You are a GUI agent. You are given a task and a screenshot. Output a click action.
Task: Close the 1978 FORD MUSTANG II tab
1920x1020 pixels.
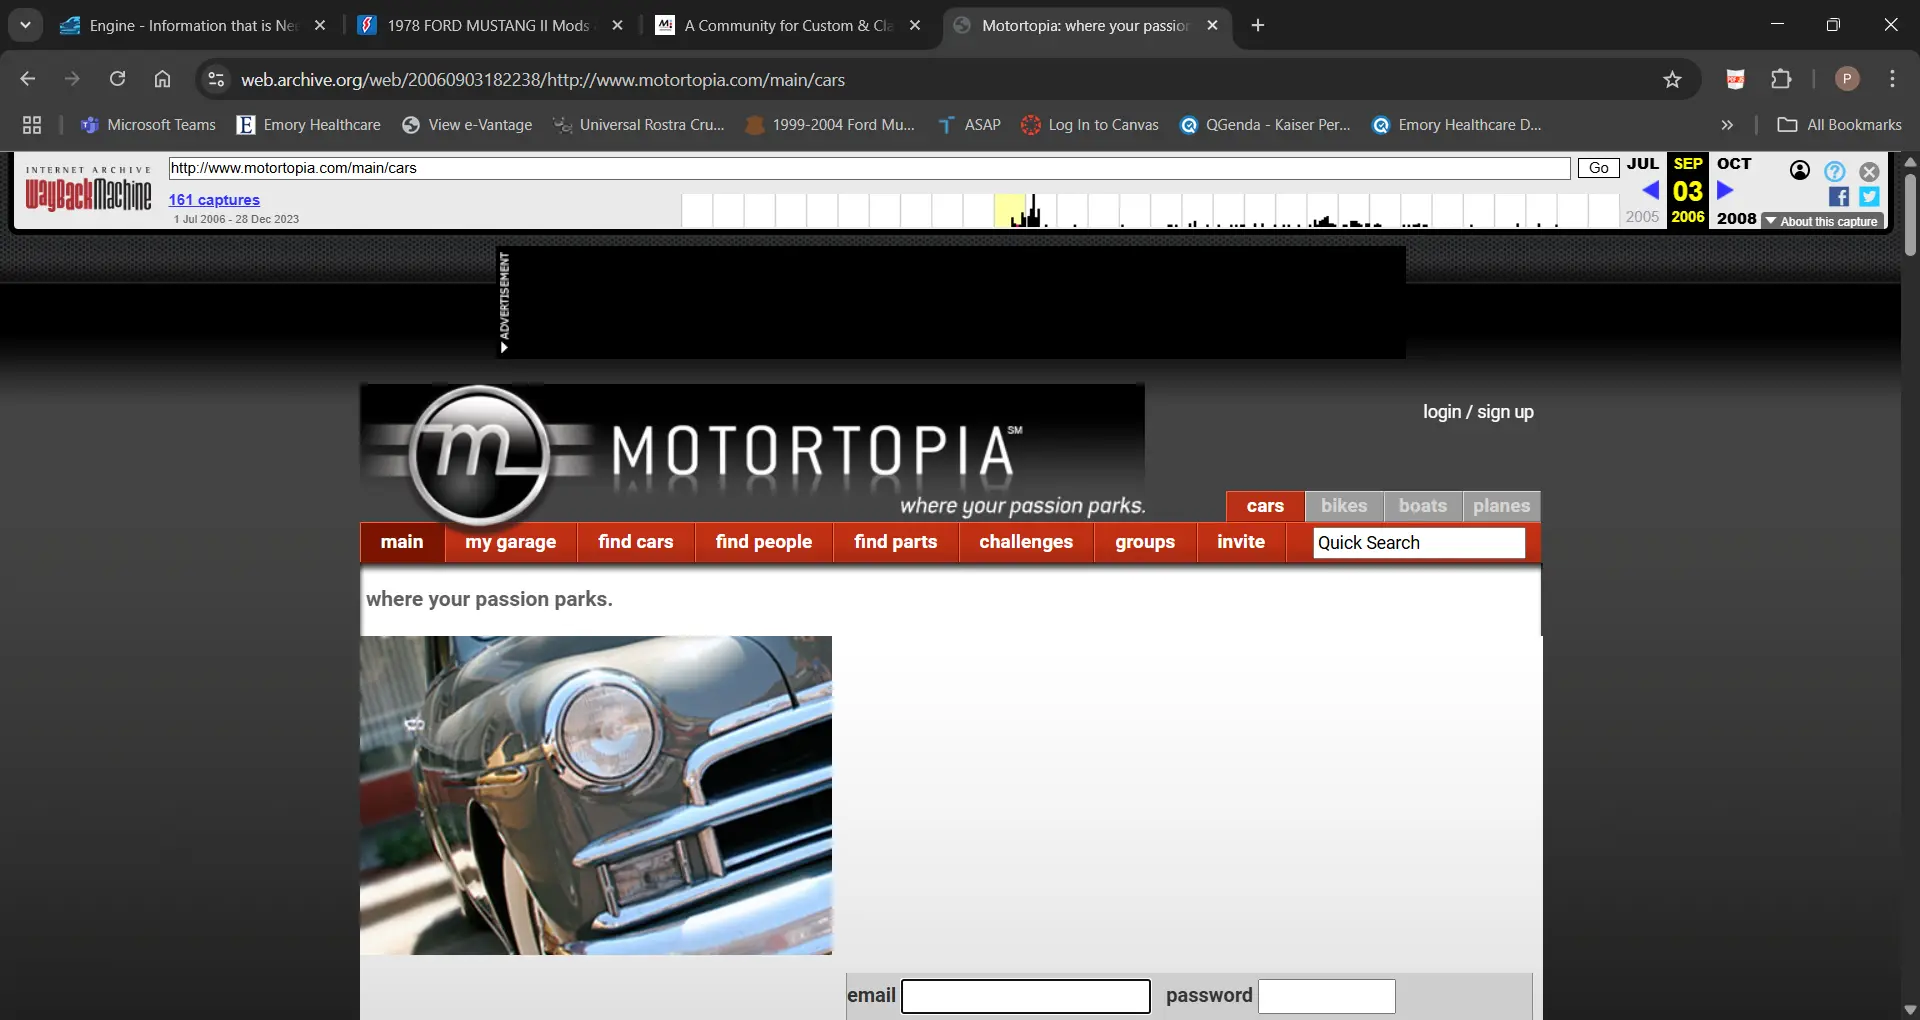(x=617, y=25)
